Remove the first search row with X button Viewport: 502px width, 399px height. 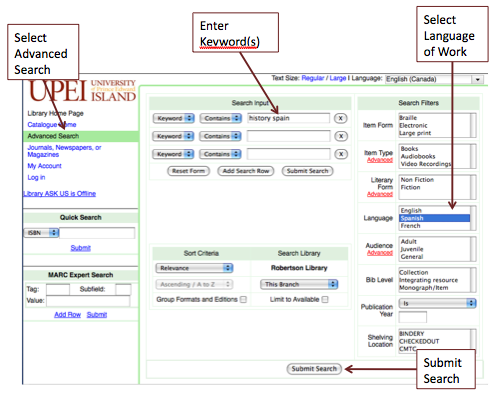340,118
